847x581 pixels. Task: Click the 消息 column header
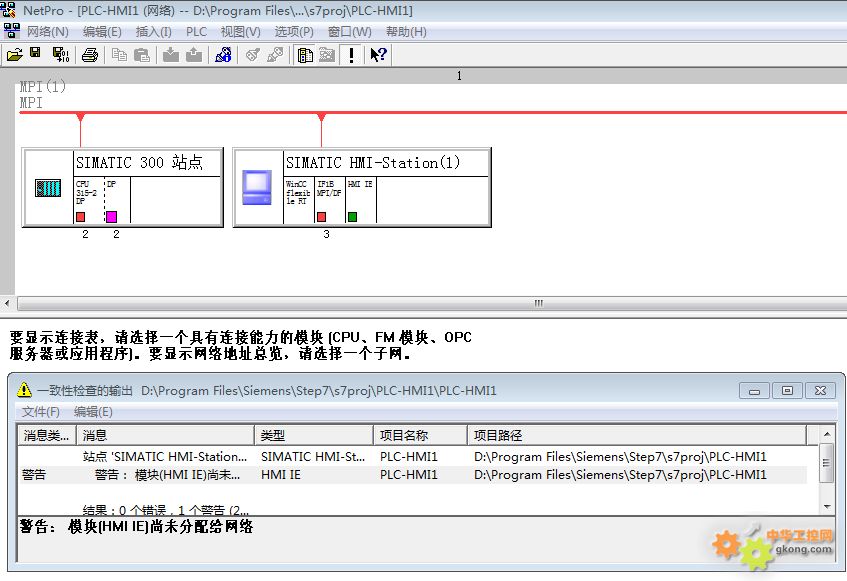pyautogui.click(x=165, y=435)
